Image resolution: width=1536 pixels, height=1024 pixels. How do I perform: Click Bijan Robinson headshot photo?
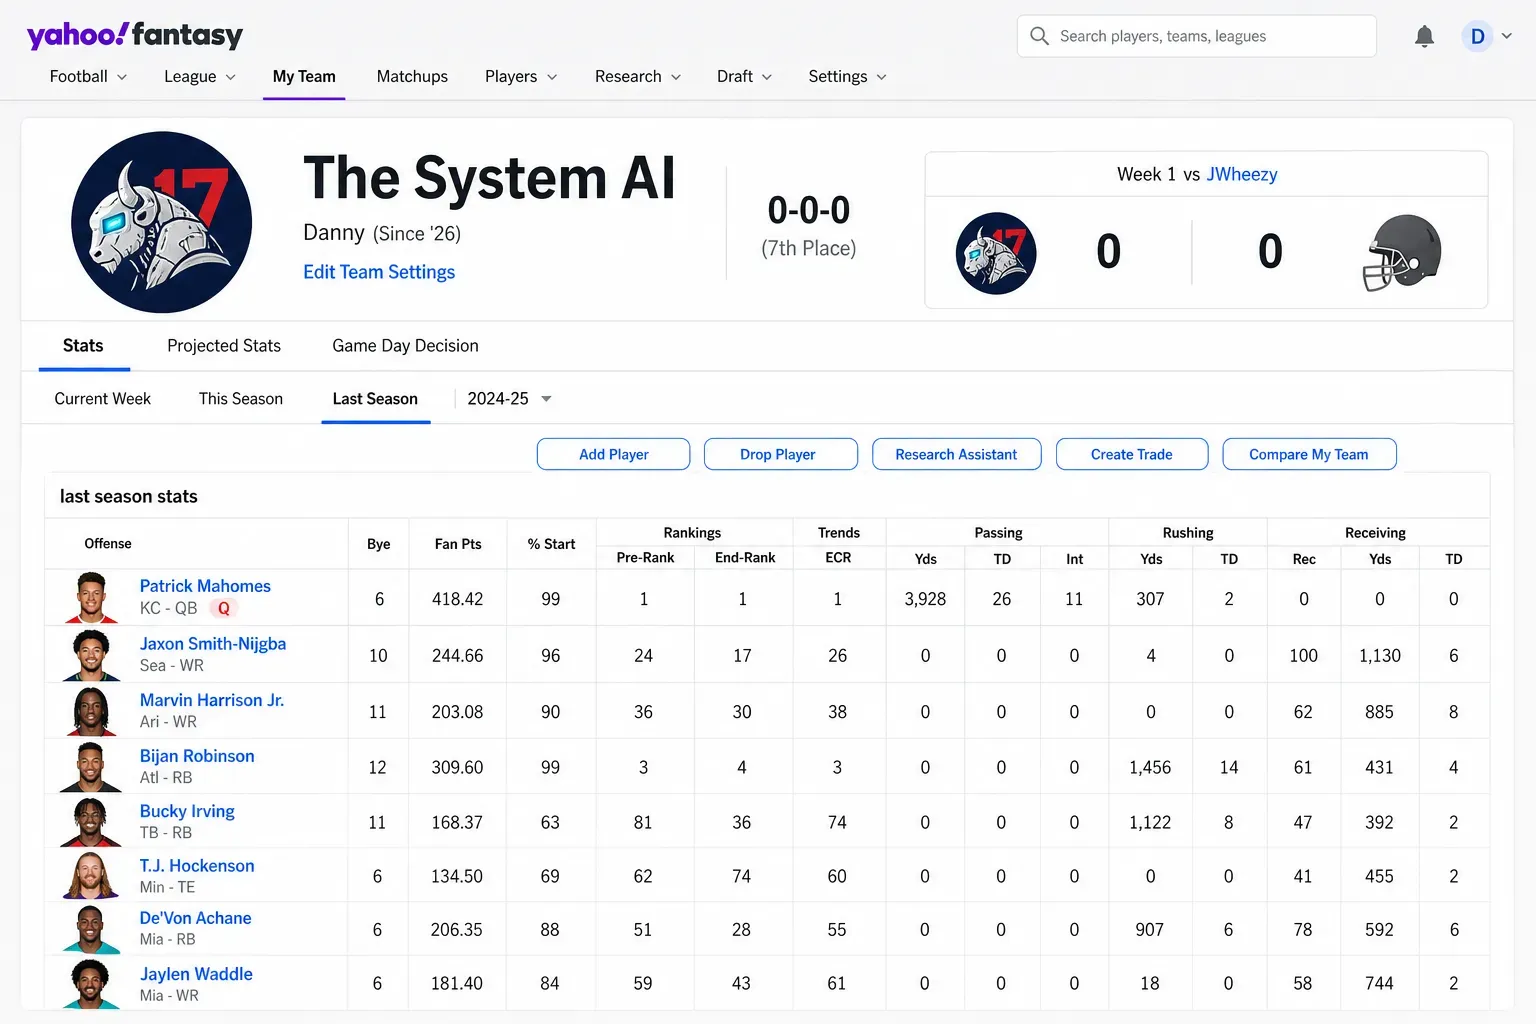click(91, 767)
